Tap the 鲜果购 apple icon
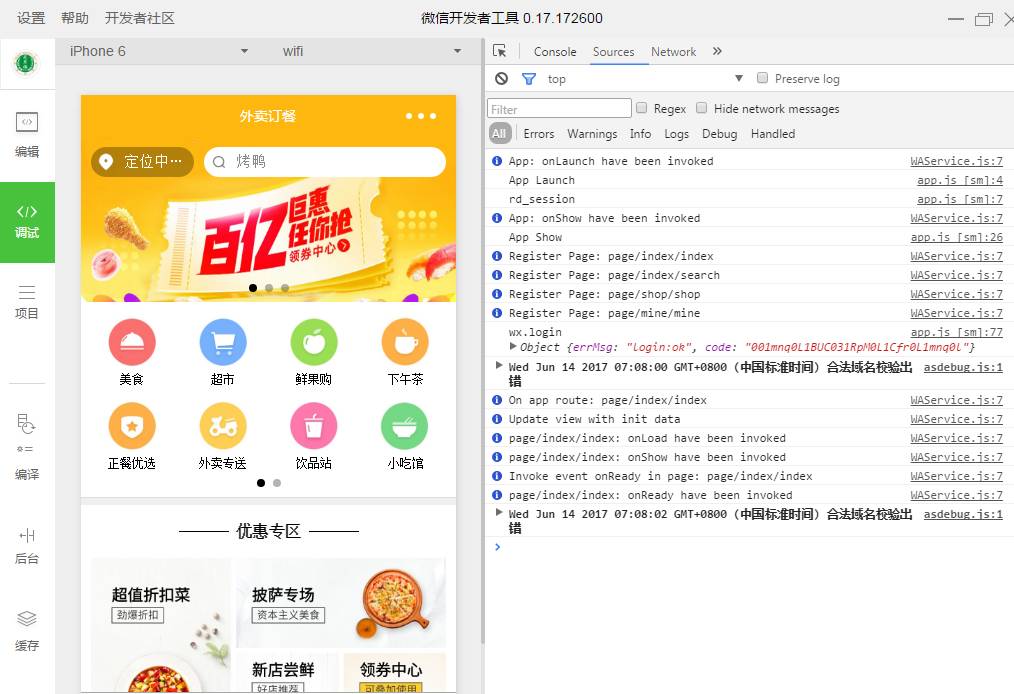 point(314,342)
